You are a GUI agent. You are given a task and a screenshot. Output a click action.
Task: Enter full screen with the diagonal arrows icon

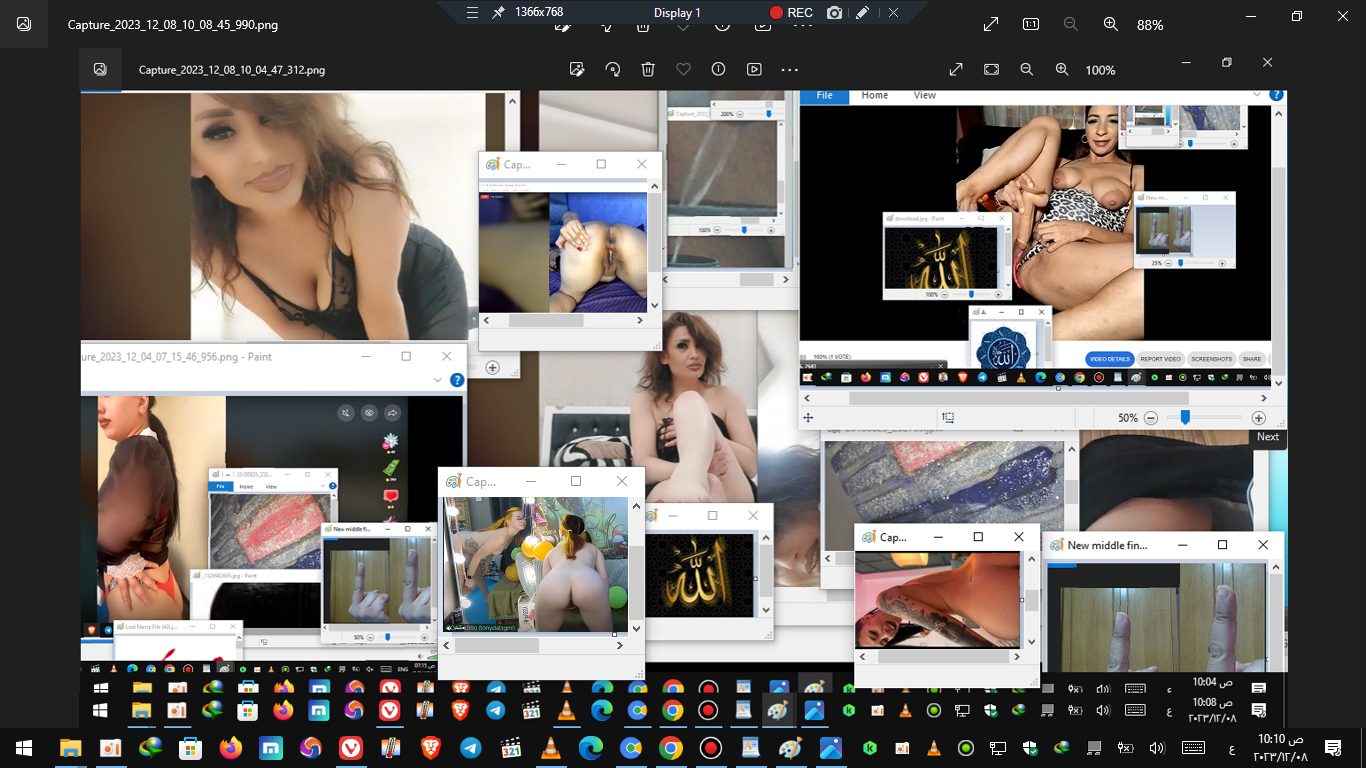click(990, 24)
